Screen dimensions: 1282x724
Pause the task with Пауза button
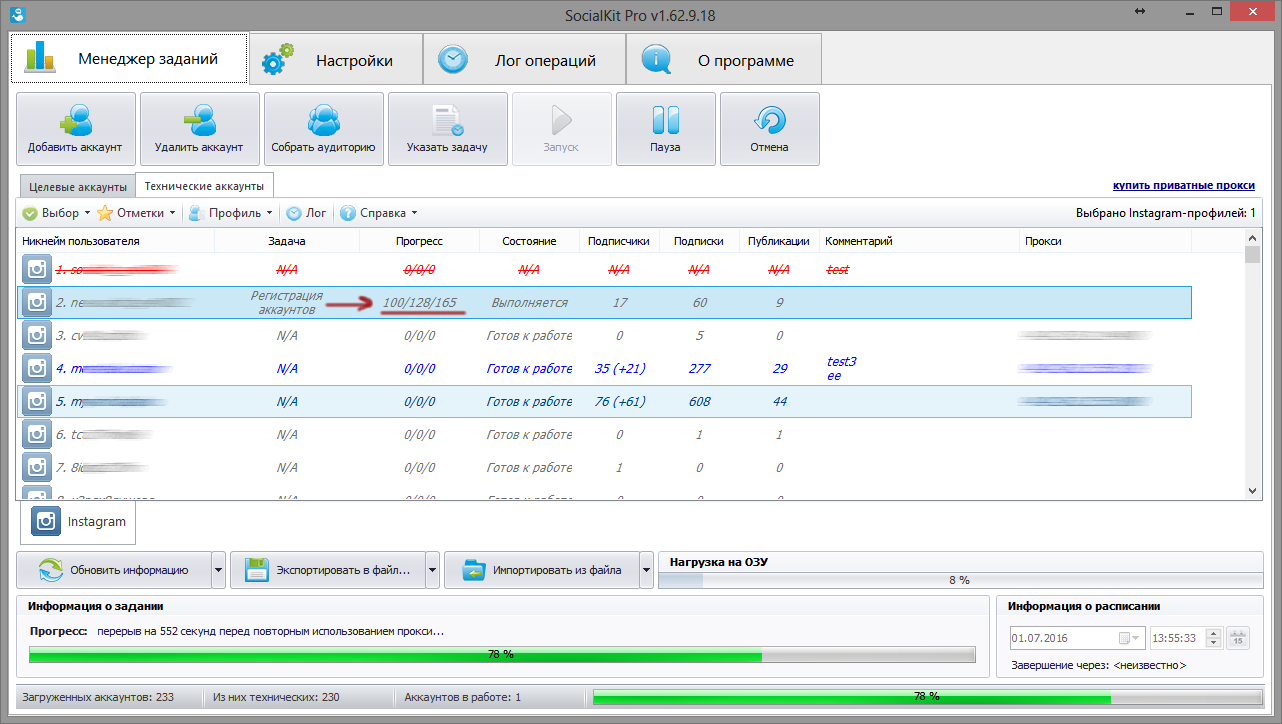click(665, 128)
